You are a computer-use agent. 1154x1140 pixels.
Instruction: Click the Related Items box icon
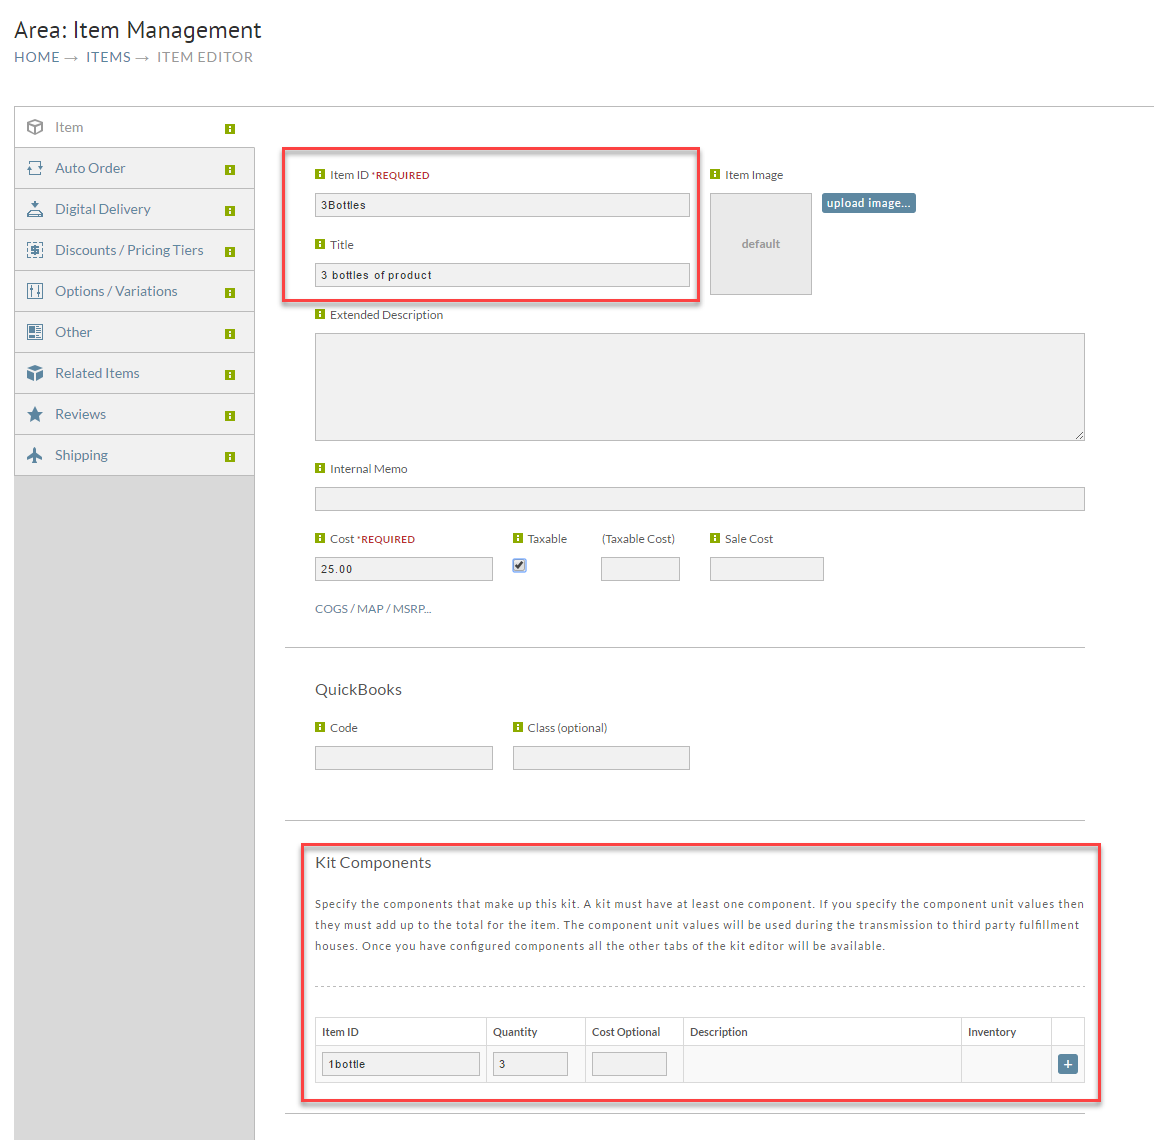35,373
